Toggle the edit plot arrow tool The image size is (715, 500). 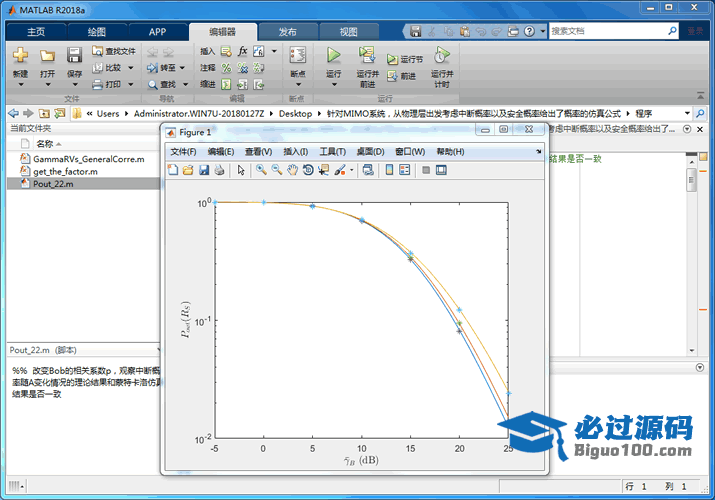pos(241,170)
